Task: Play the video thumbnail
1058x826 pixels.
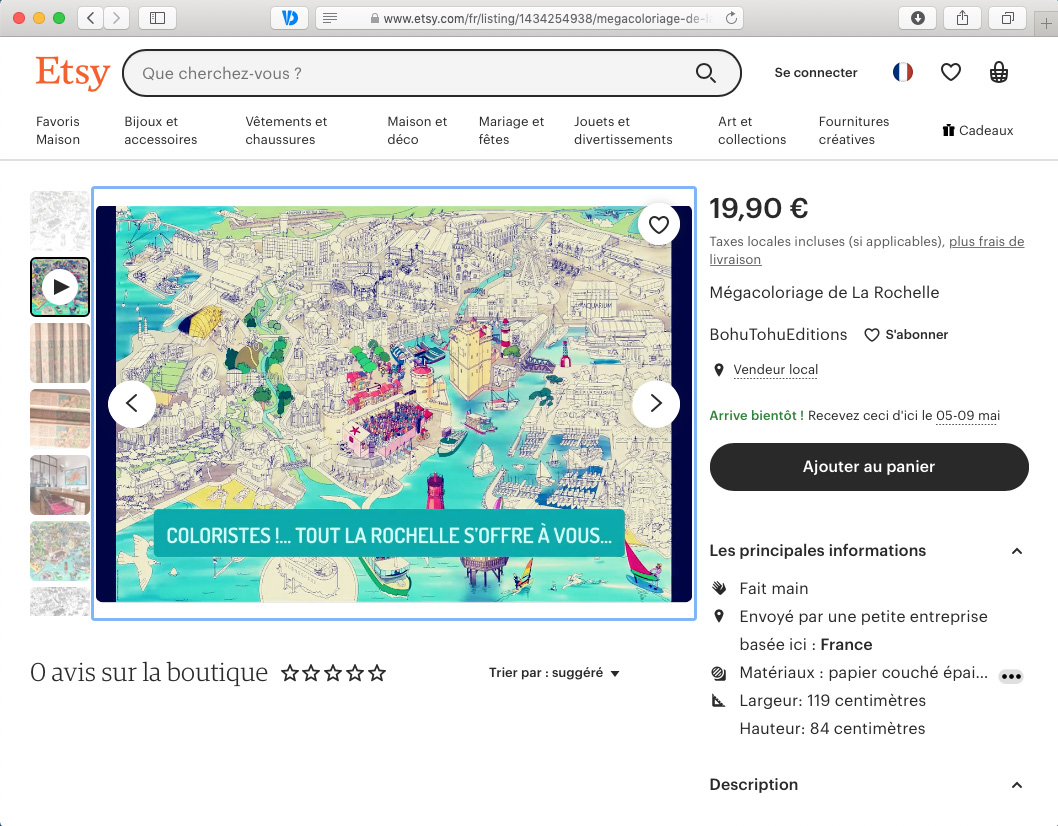Action: click(60, 287)
